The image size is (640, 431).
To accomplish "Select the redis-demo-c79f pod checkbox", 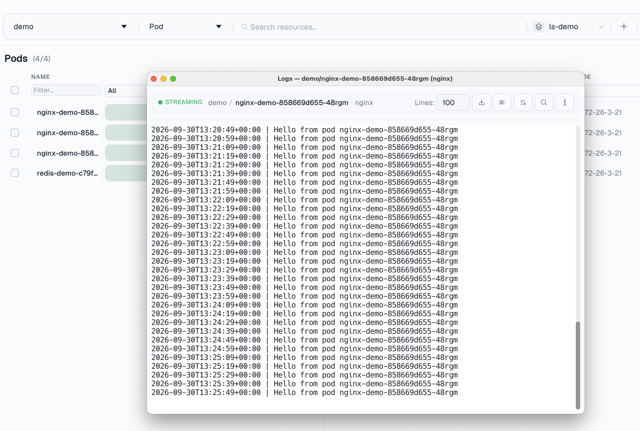I will tap(15, 173).
